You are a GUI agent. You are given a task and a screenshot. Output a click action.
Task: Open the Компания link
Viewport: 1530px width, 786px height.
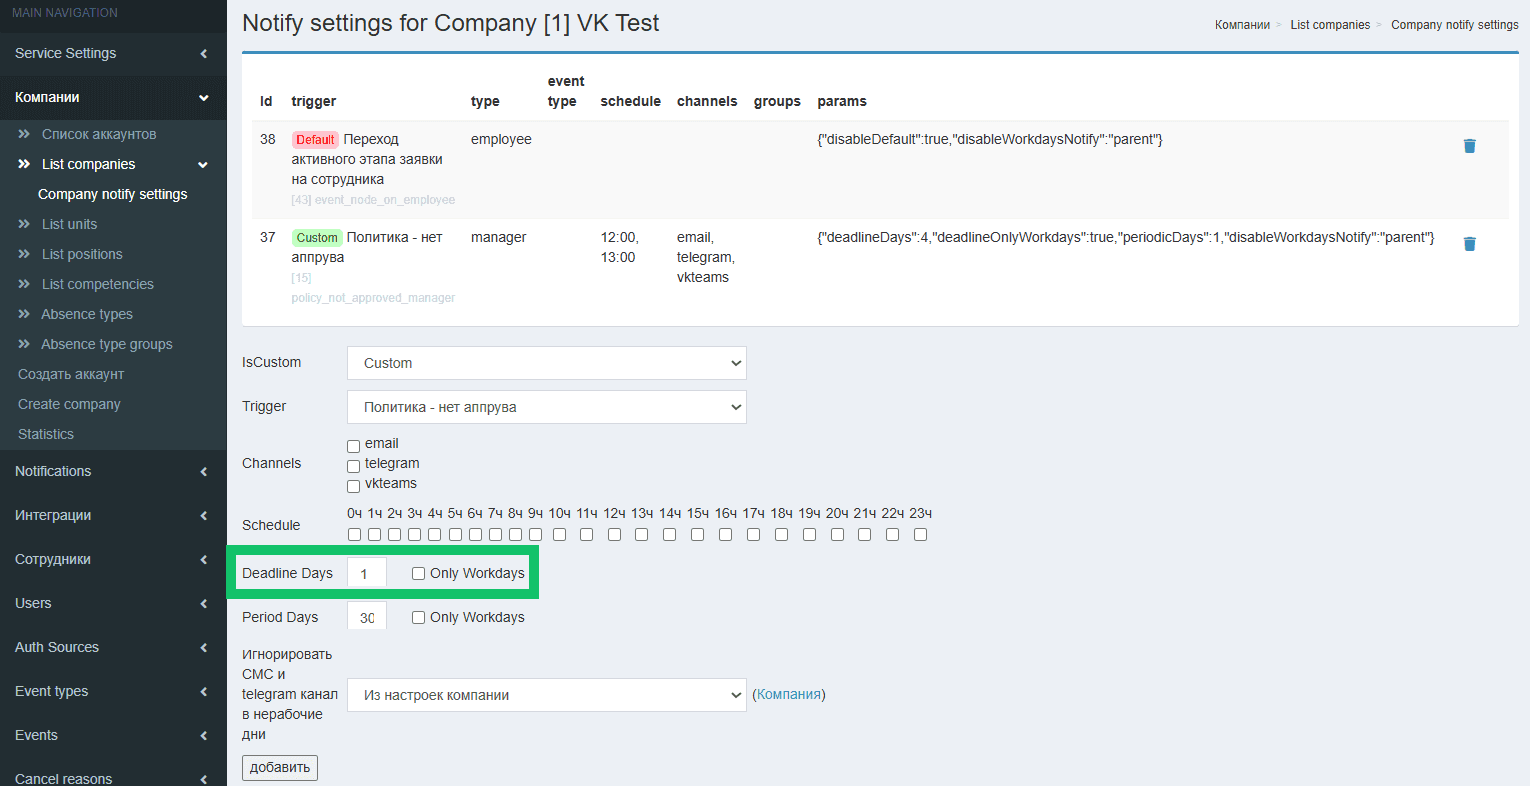tap(788, 694)
